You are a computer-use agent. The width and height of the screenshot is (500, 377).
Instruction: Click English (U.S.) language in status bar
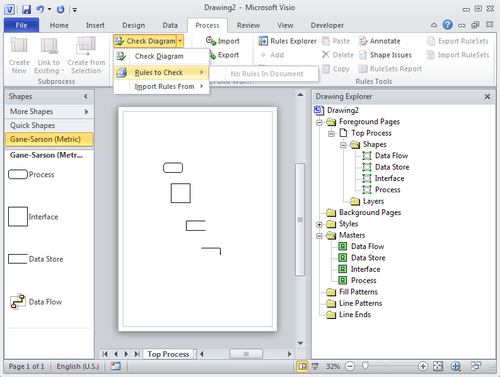coord(78,366)
